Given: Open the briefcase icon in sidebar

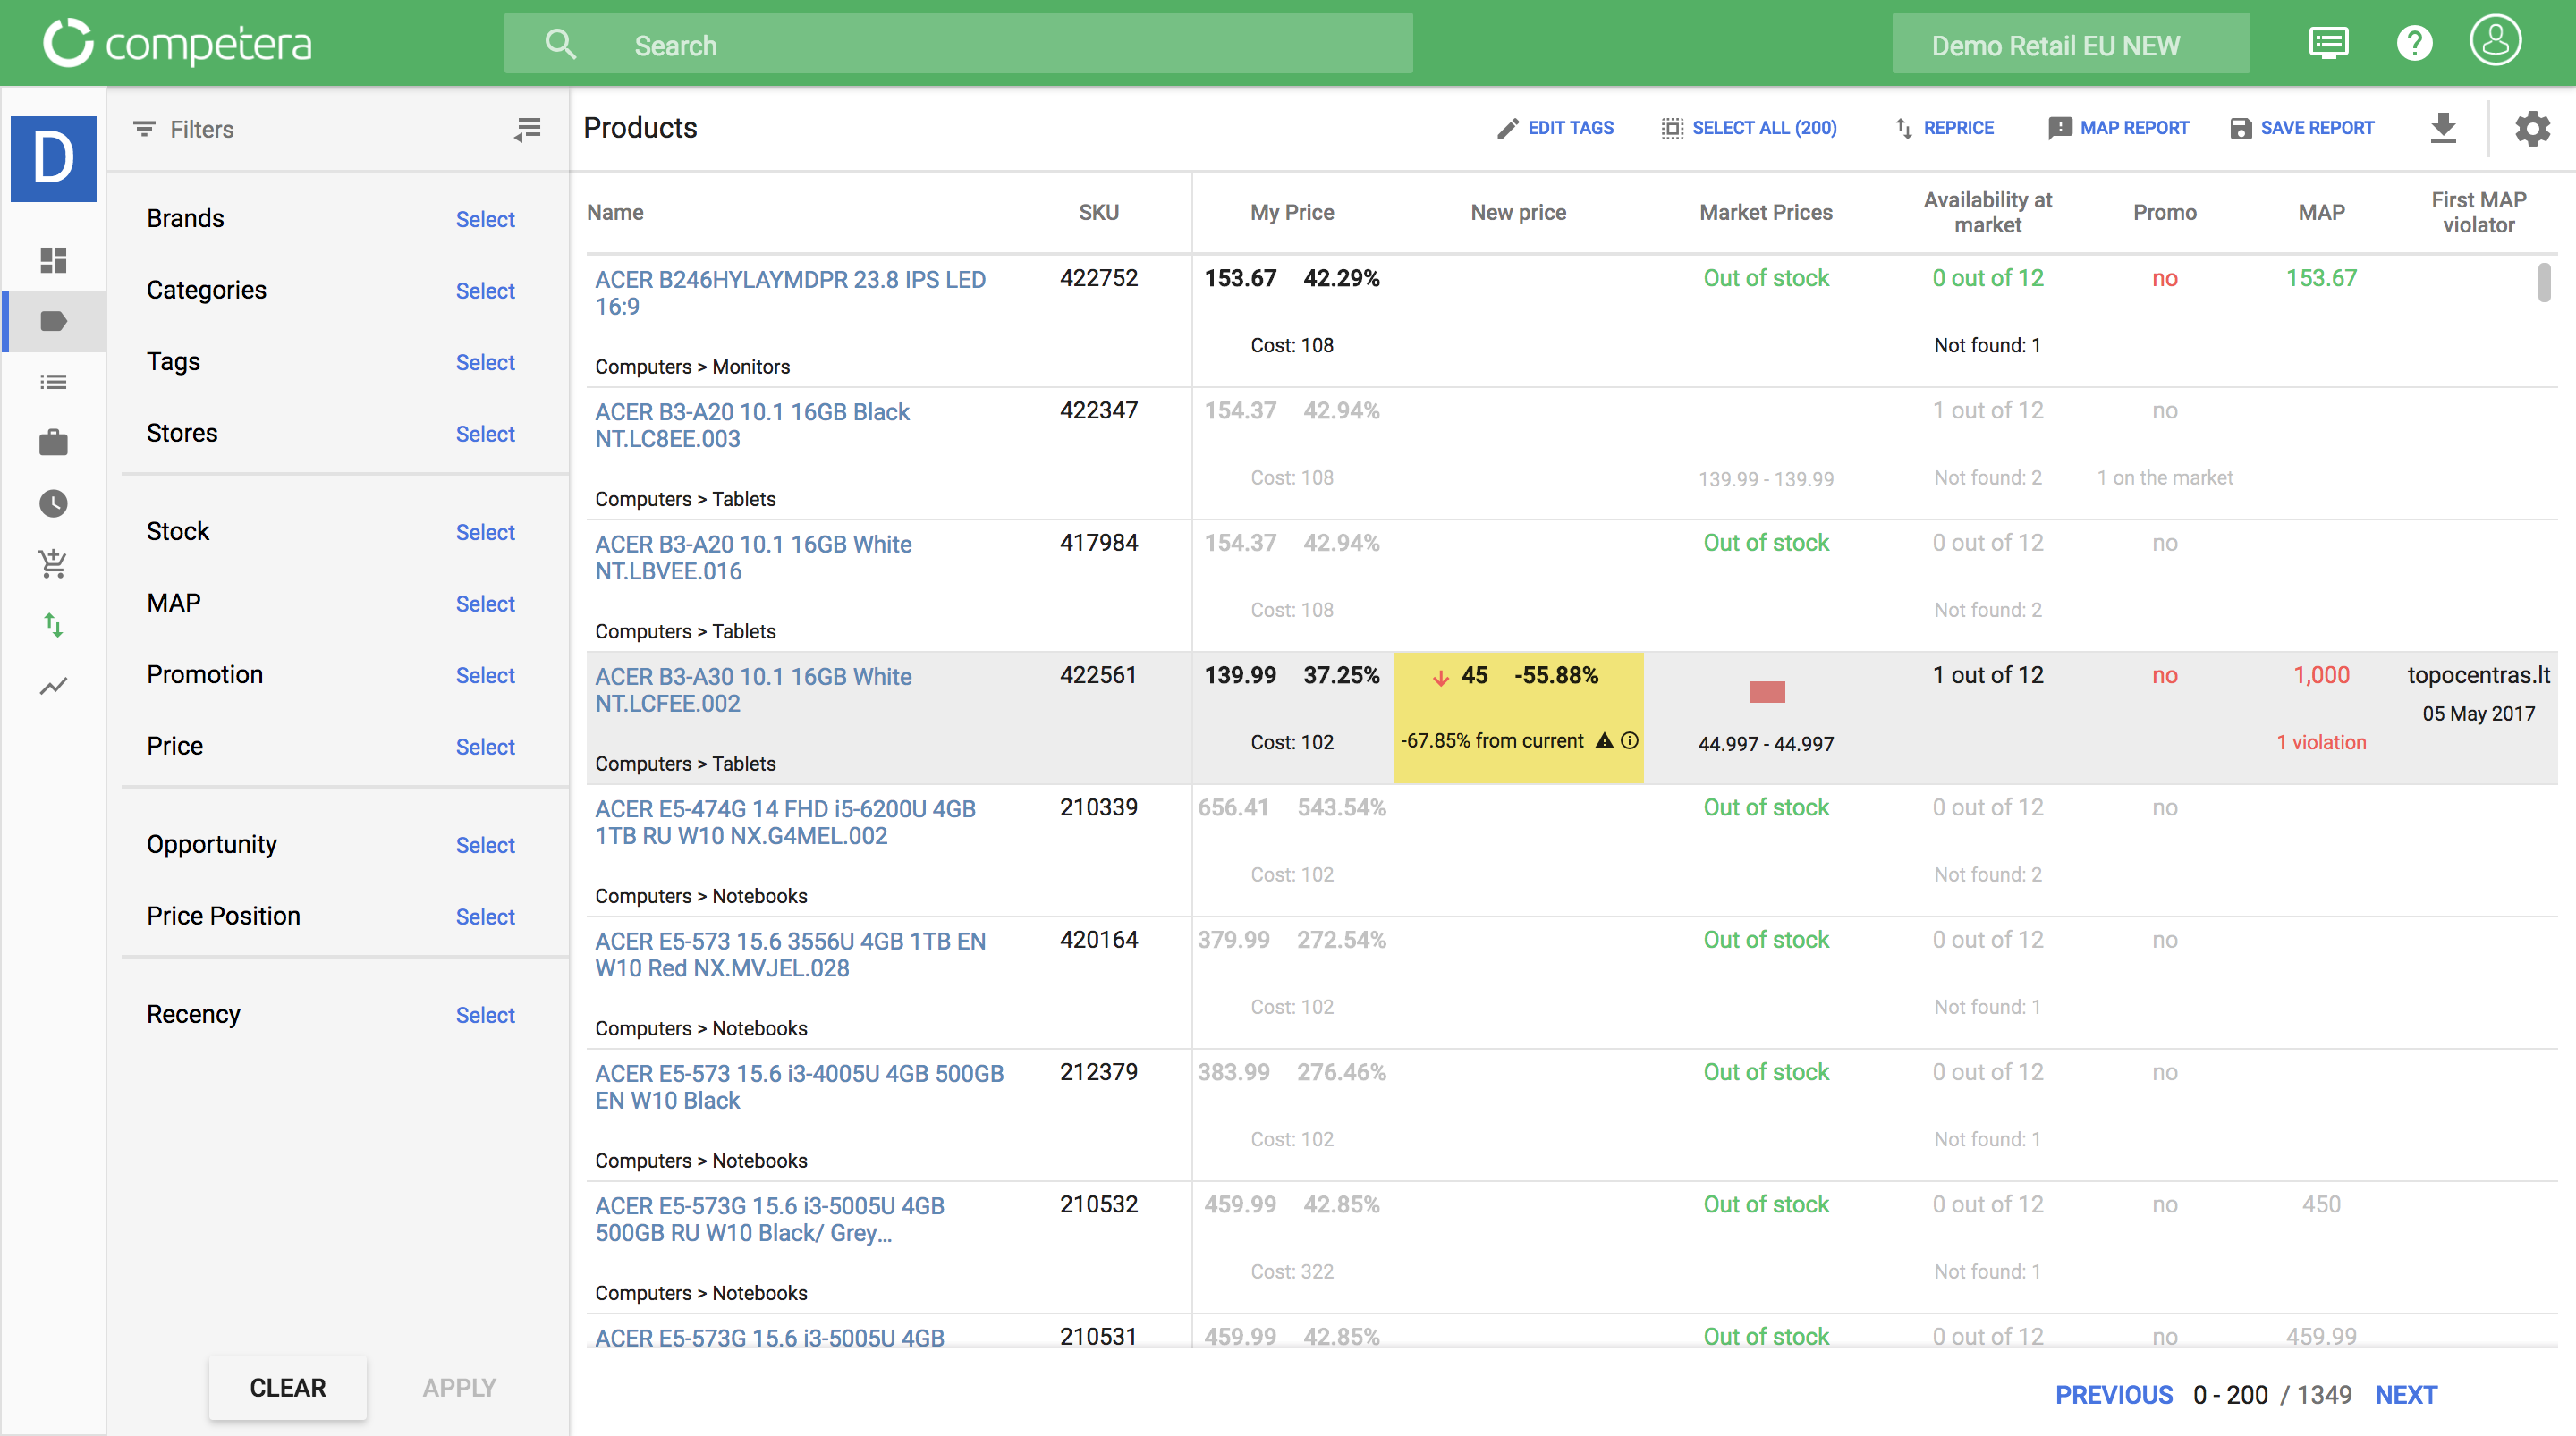Looking at the screenshot, I should tap(53, 442).
